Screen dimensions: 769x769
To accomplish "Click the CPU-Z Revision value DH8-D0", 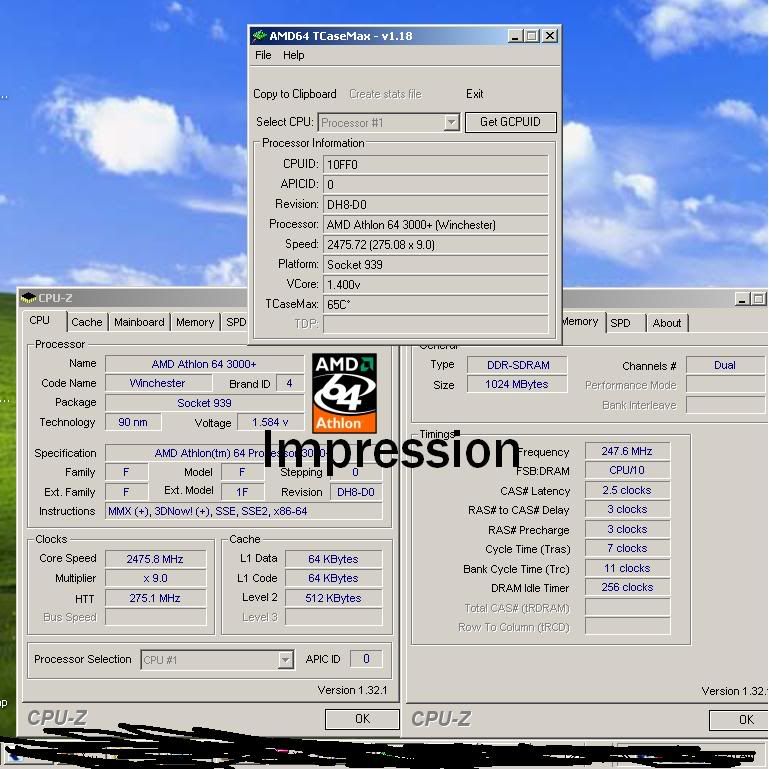I will coord(356,491).
